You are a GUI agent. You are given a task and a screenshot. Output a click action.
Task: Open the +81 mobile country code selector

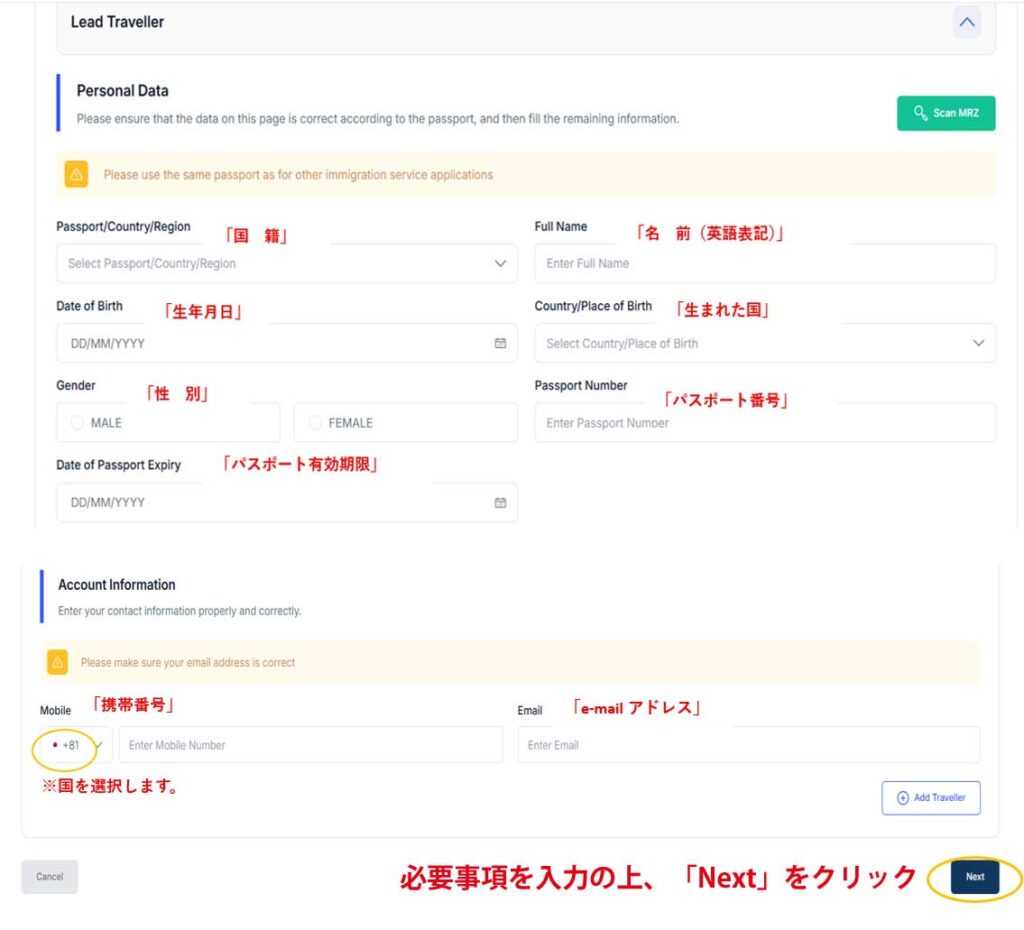tap(76, 745)
